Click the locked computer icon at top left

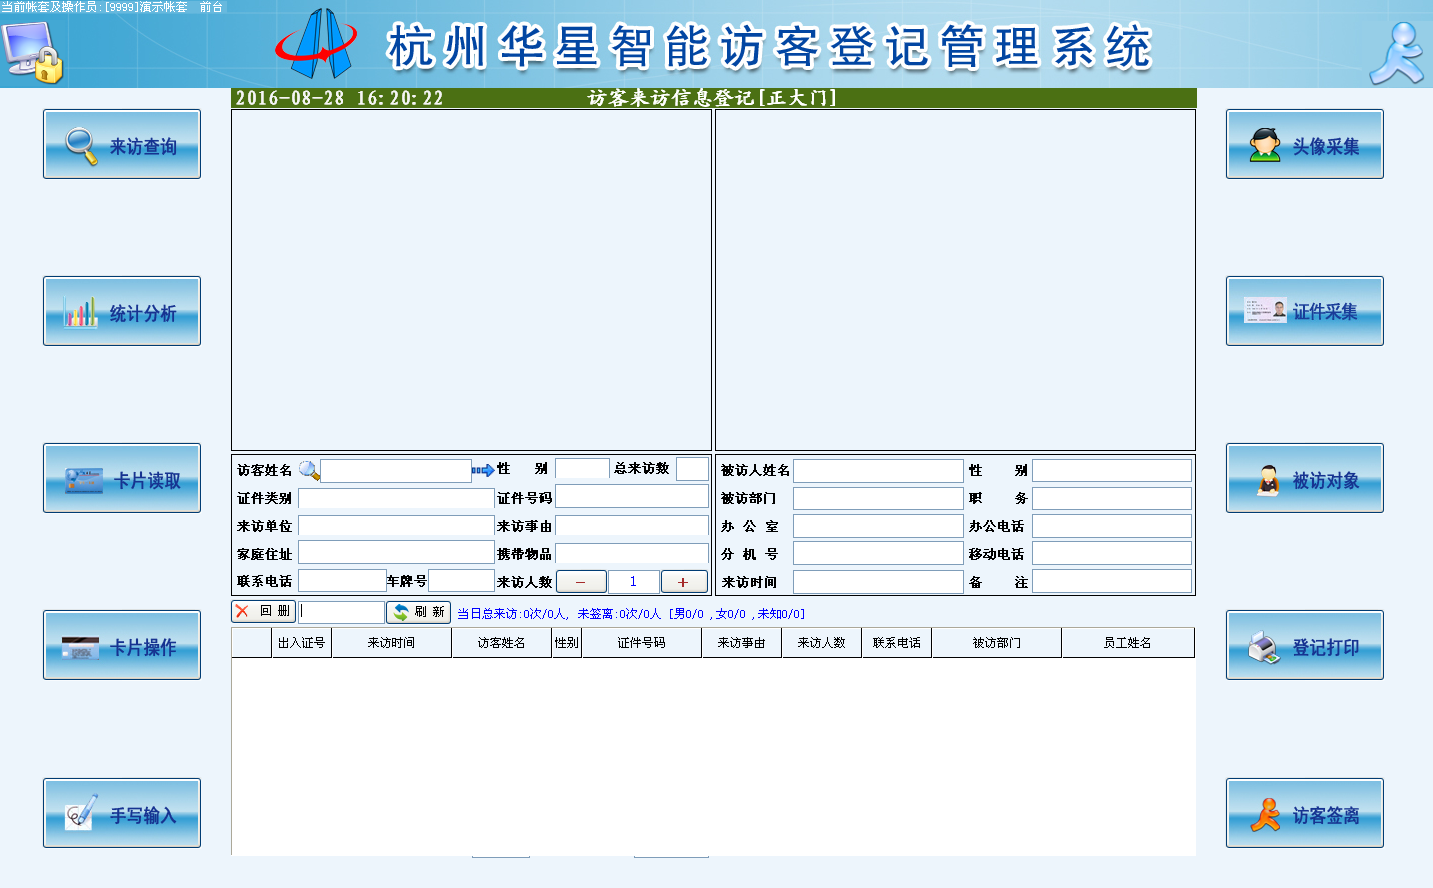click(x=32, y=51)
